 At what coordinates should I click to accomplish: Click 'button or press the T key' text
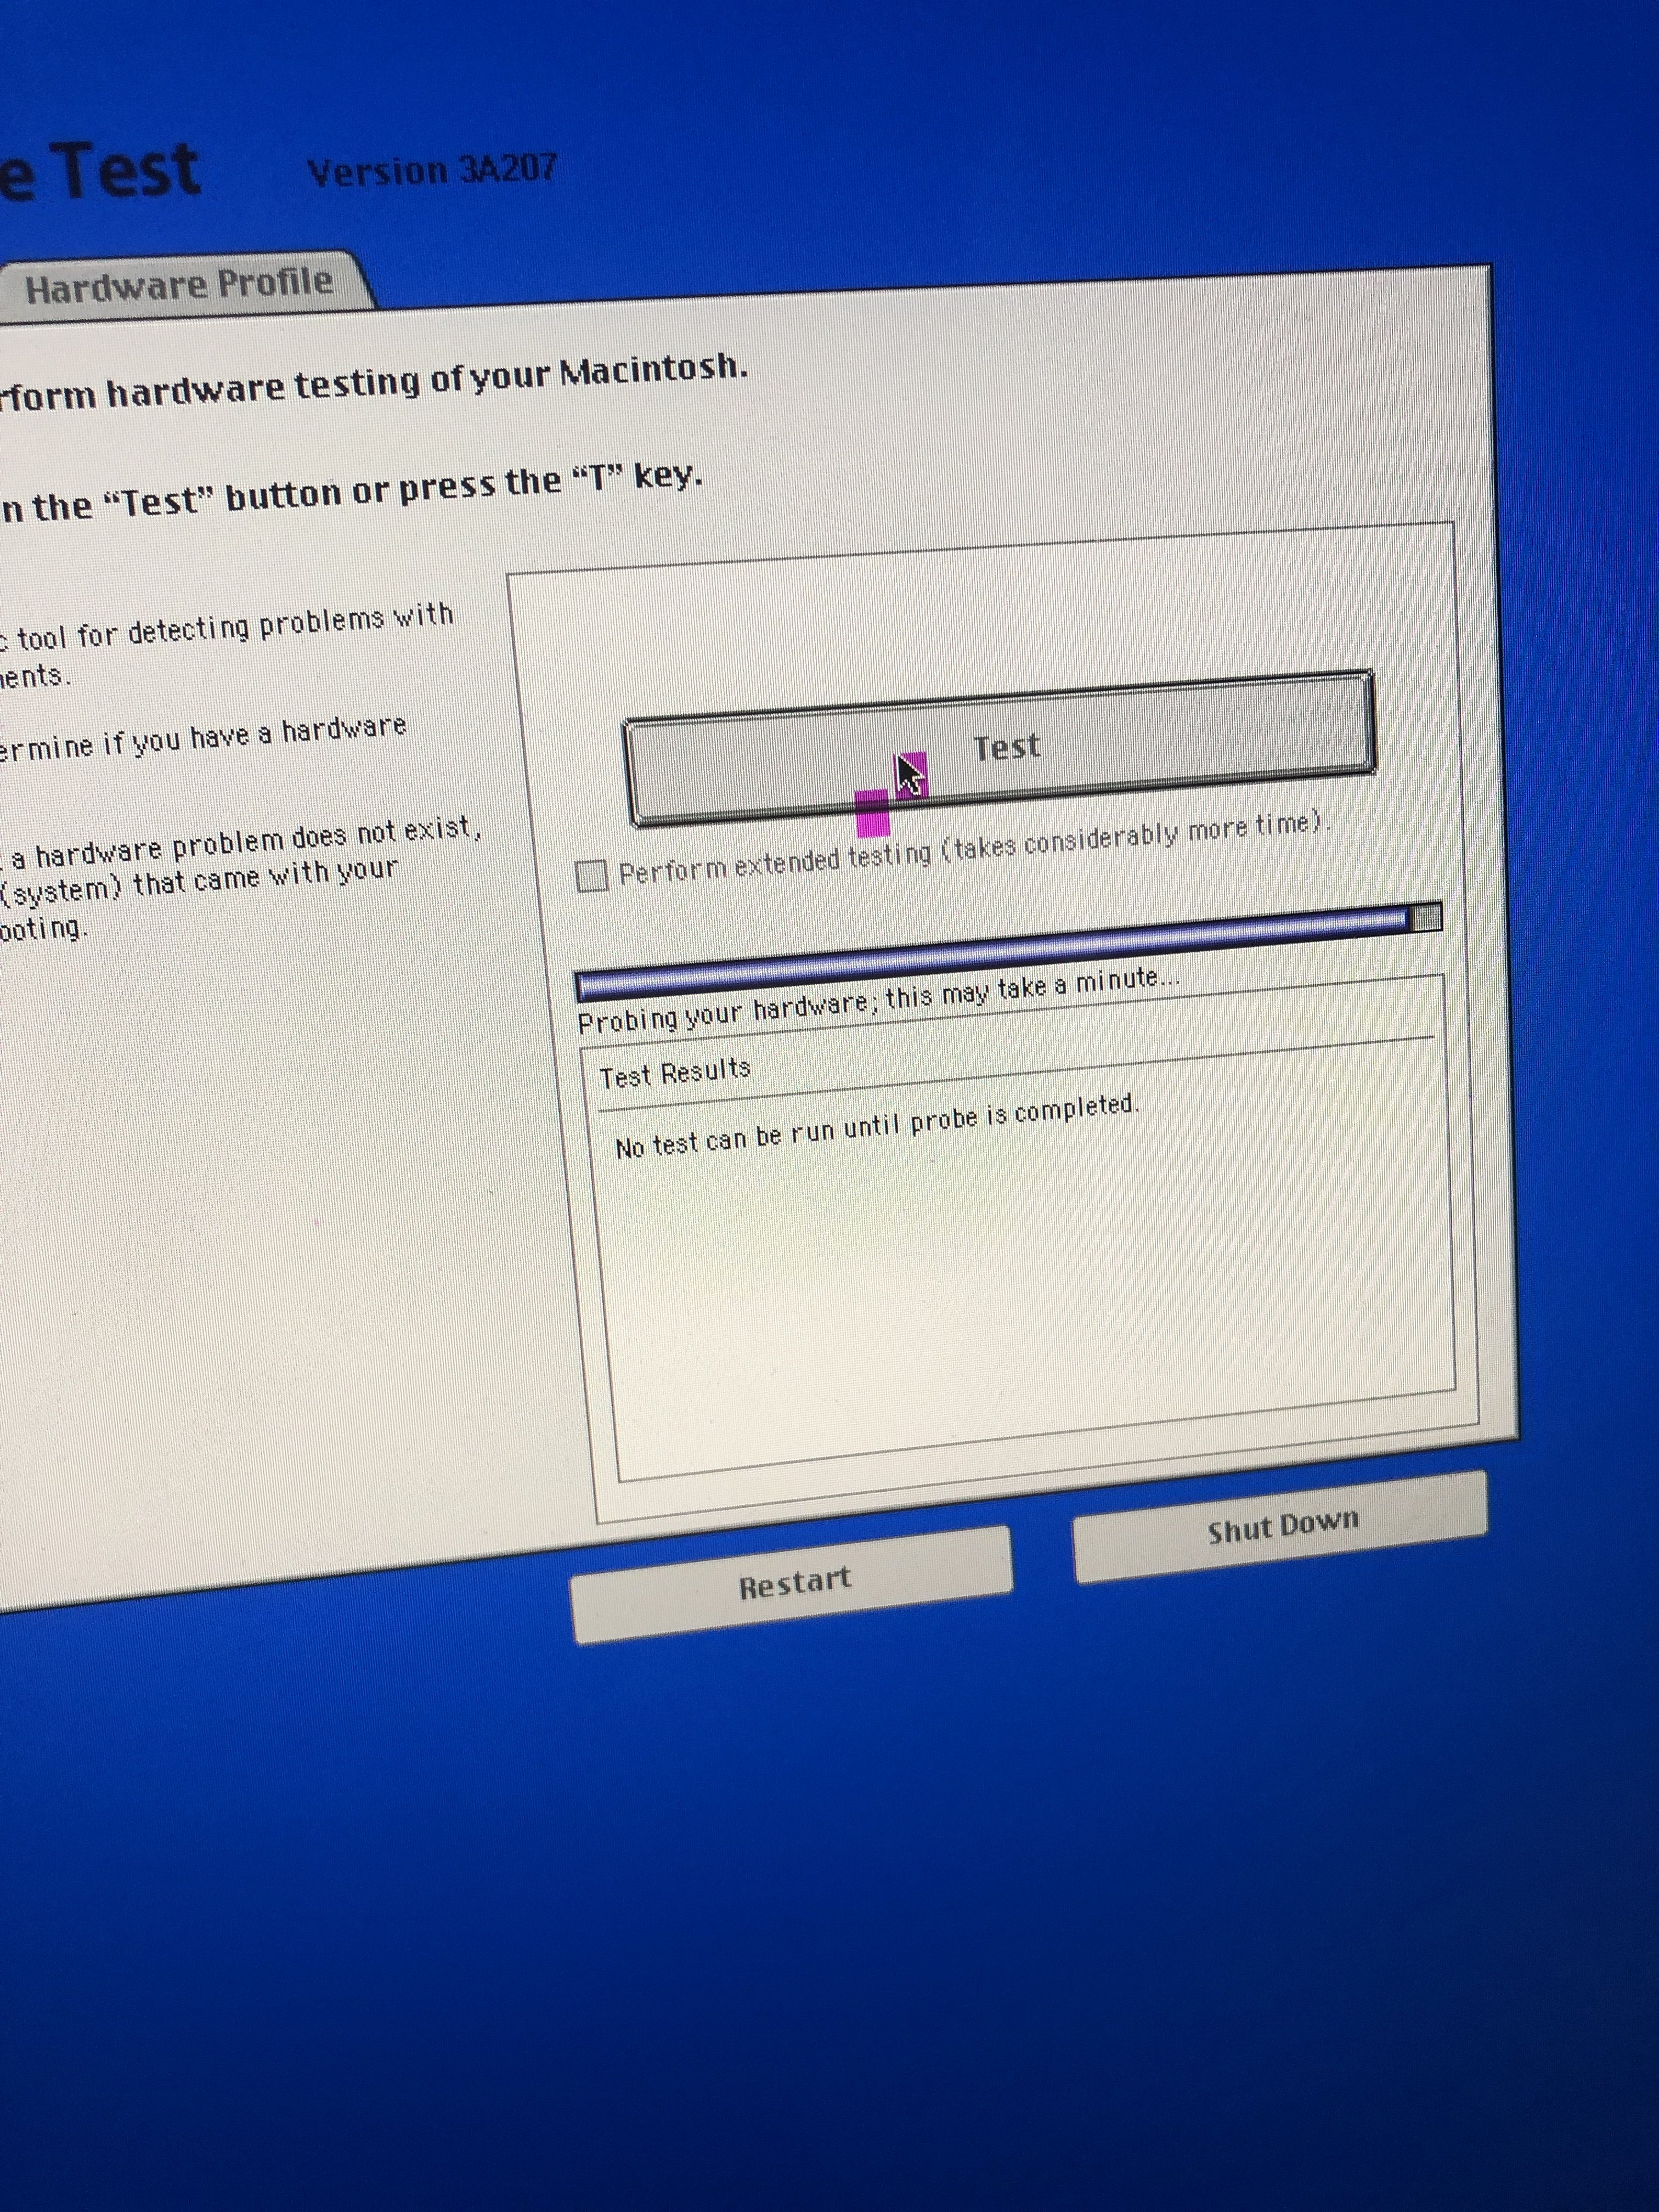tap(464, 487)
